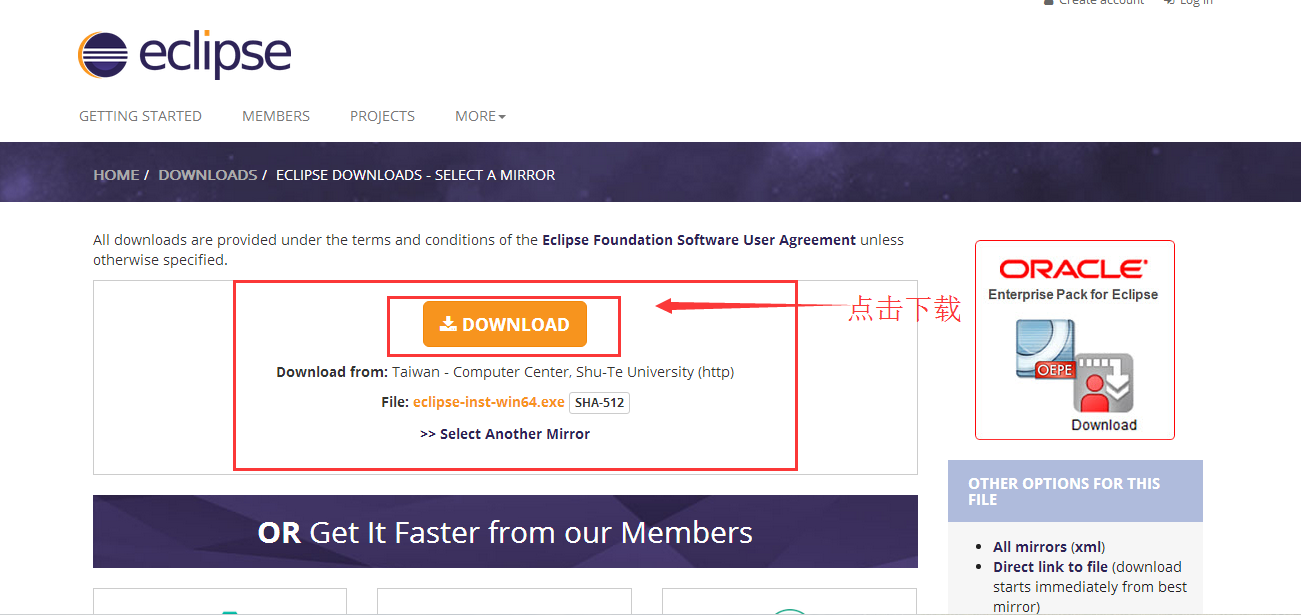This screenshot has height=615, width=1301.
Task: Click the Get It Faster from our Members banner
Action: click(x=505, y=532)
